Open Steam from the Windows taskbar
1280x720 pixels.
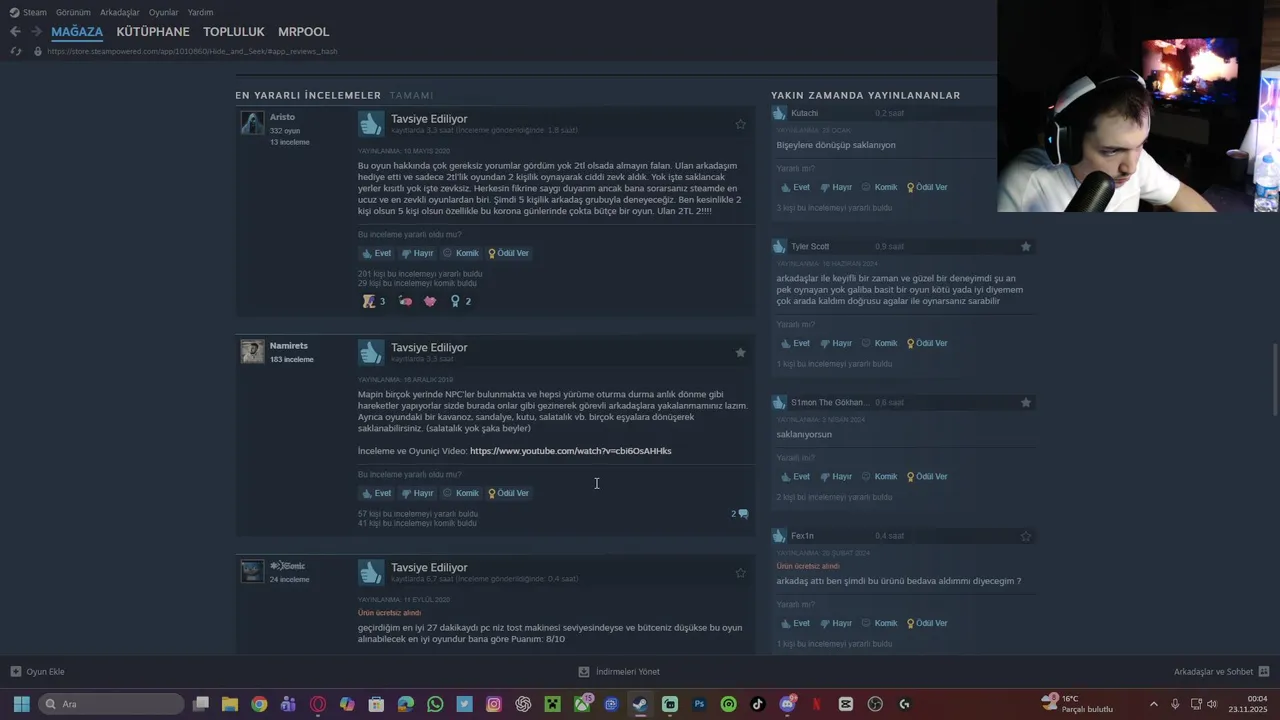[x=640, y=704]
